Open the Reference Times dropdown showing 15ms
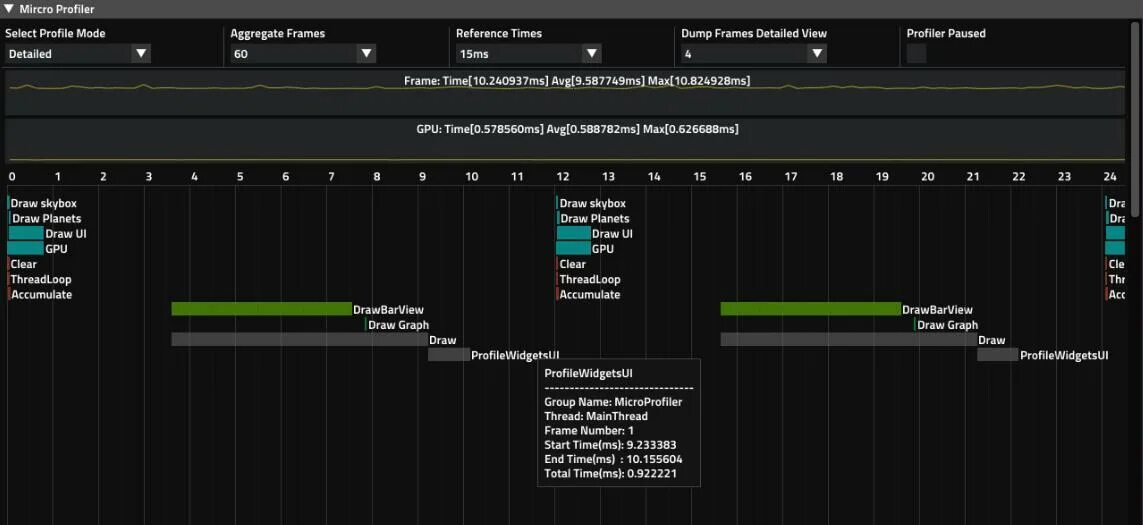 (528, 53)
